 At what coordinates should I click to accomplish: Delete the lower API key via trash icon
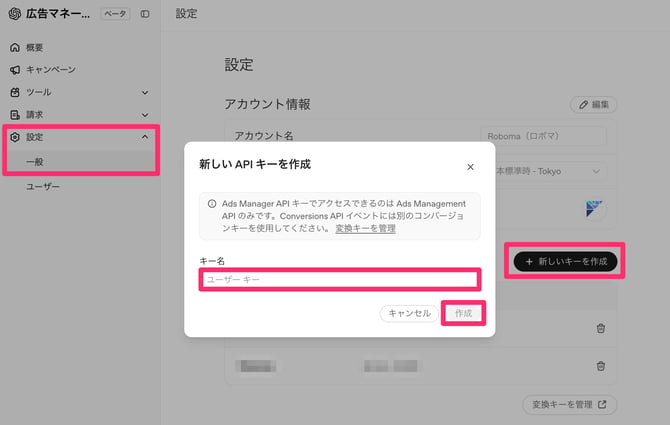point(601,366)
